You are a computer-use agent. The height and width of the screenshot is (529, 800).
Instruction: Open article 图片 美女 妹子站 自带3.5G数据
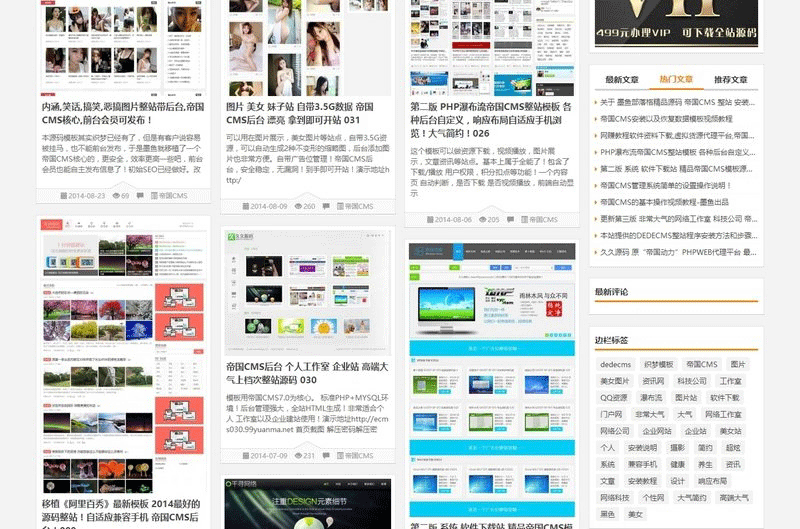click(300, 113)
